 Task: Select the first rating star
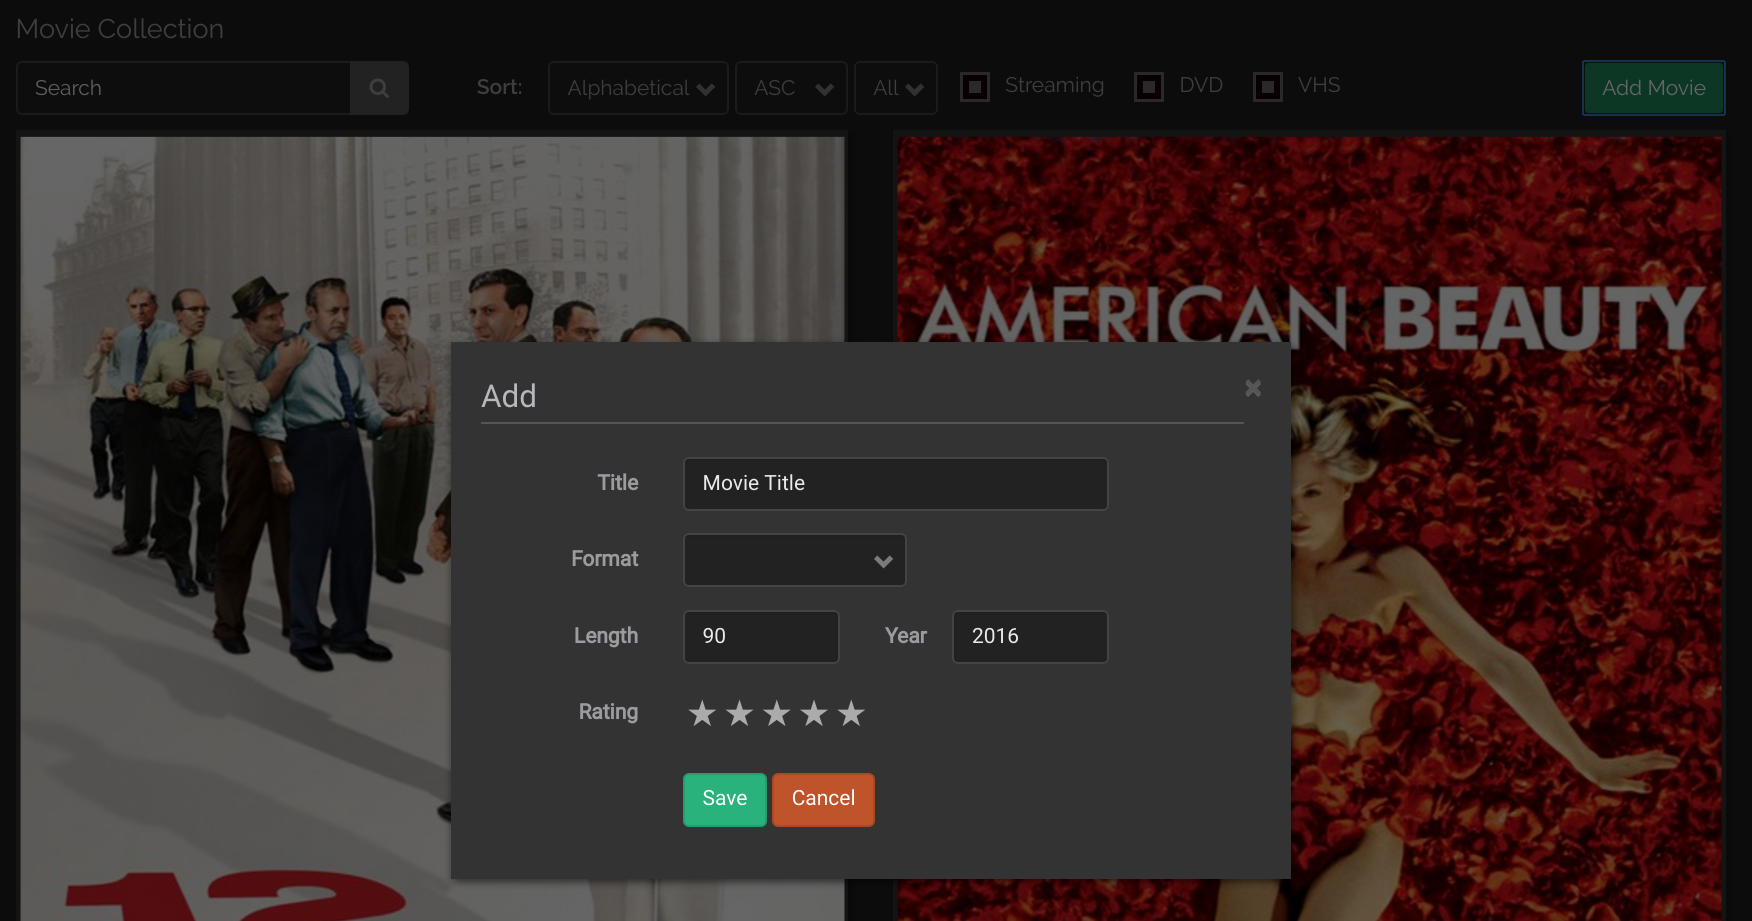702,713
